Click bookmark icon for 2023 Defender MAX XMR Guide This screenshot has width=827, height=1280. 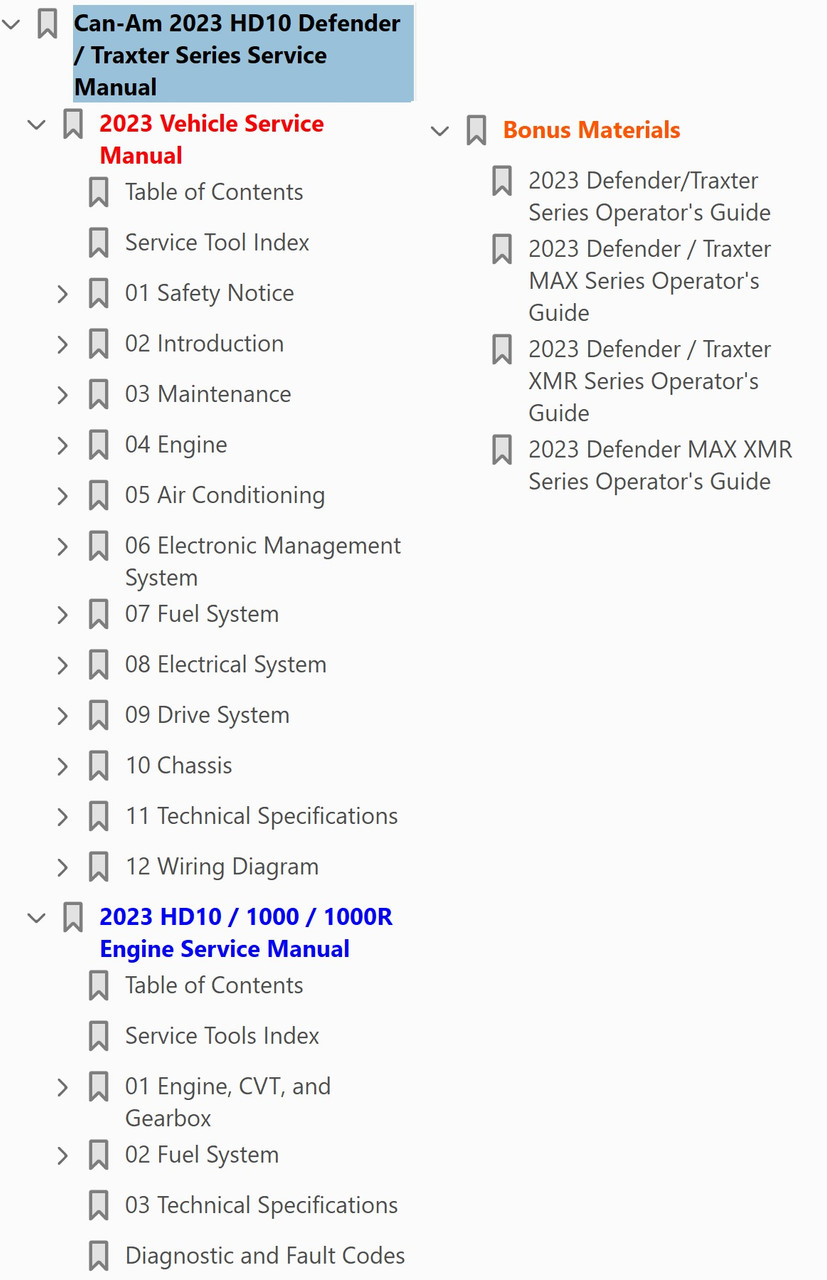502,450
